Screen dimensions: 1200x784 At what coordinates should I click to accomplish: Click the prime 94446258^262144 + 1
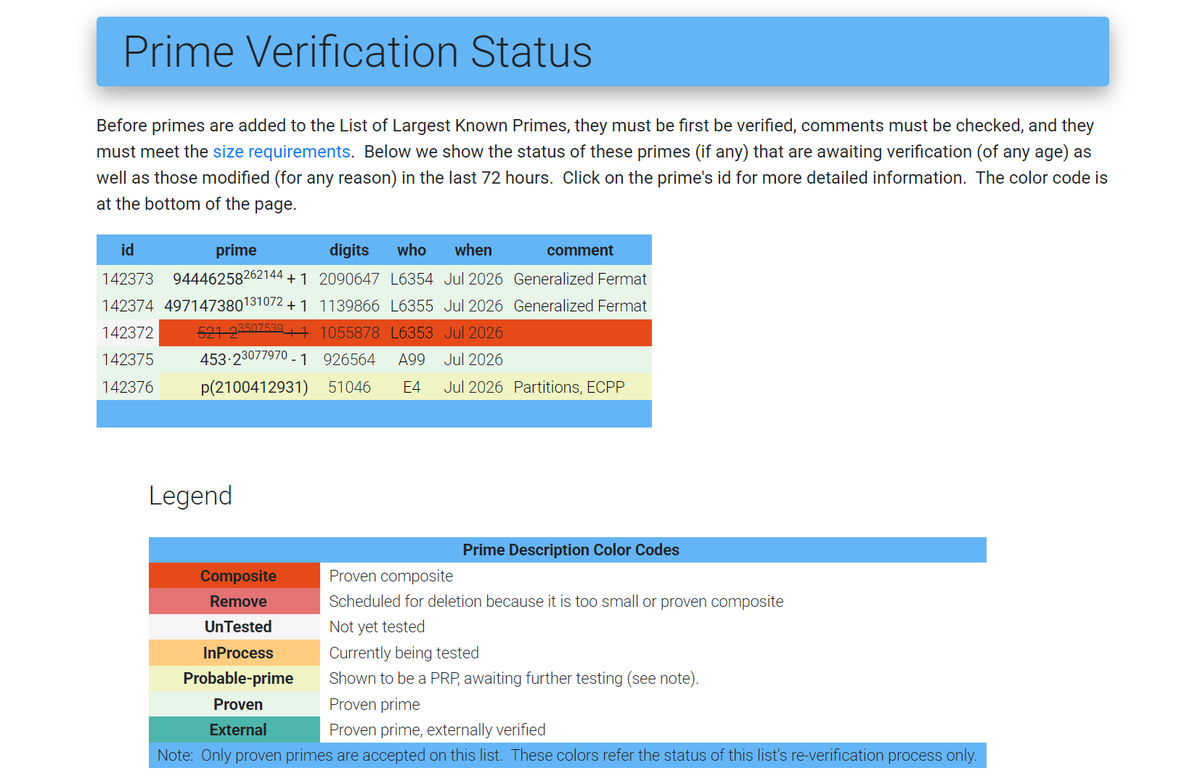pyautogui.click(x=240, y=278)
